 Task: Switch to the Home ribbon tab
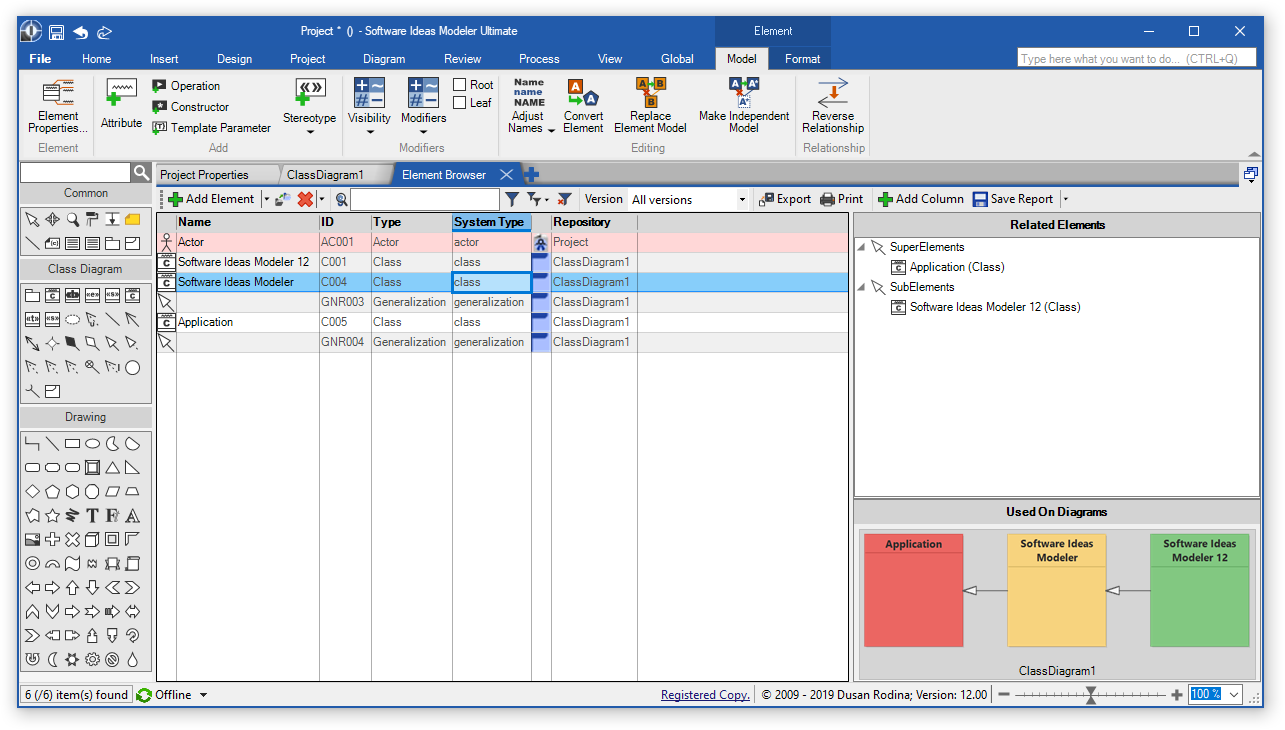click(x=97, y=59)
